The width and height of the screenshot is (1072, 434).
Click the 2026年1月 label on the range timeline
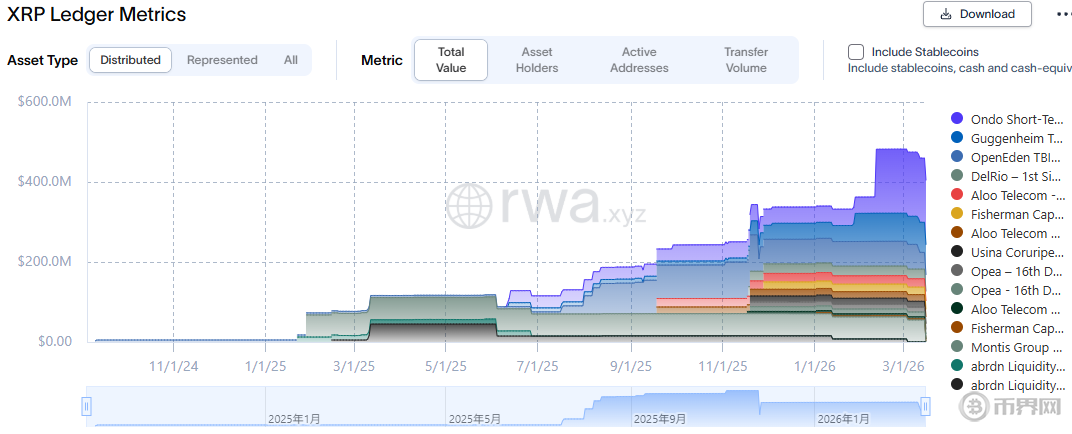(844, 419)
